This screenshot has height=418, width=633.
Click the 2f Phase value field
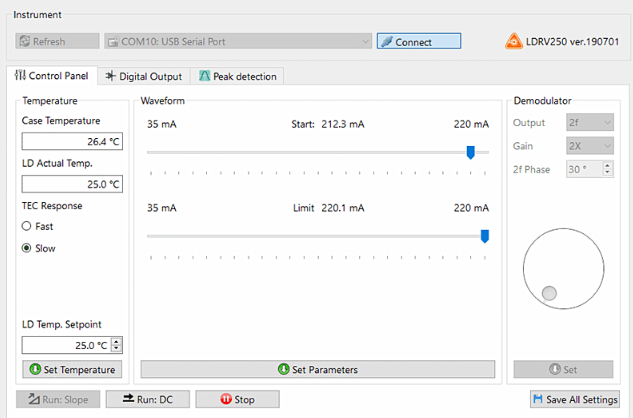pyautogui.click(x=585, y=169)
